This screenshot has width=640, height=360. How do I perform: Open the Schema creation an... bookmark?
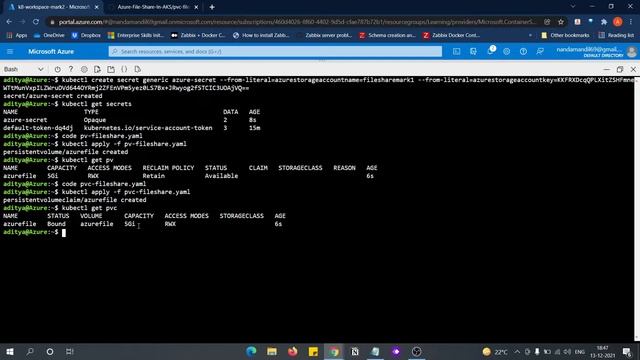[387, 36]
